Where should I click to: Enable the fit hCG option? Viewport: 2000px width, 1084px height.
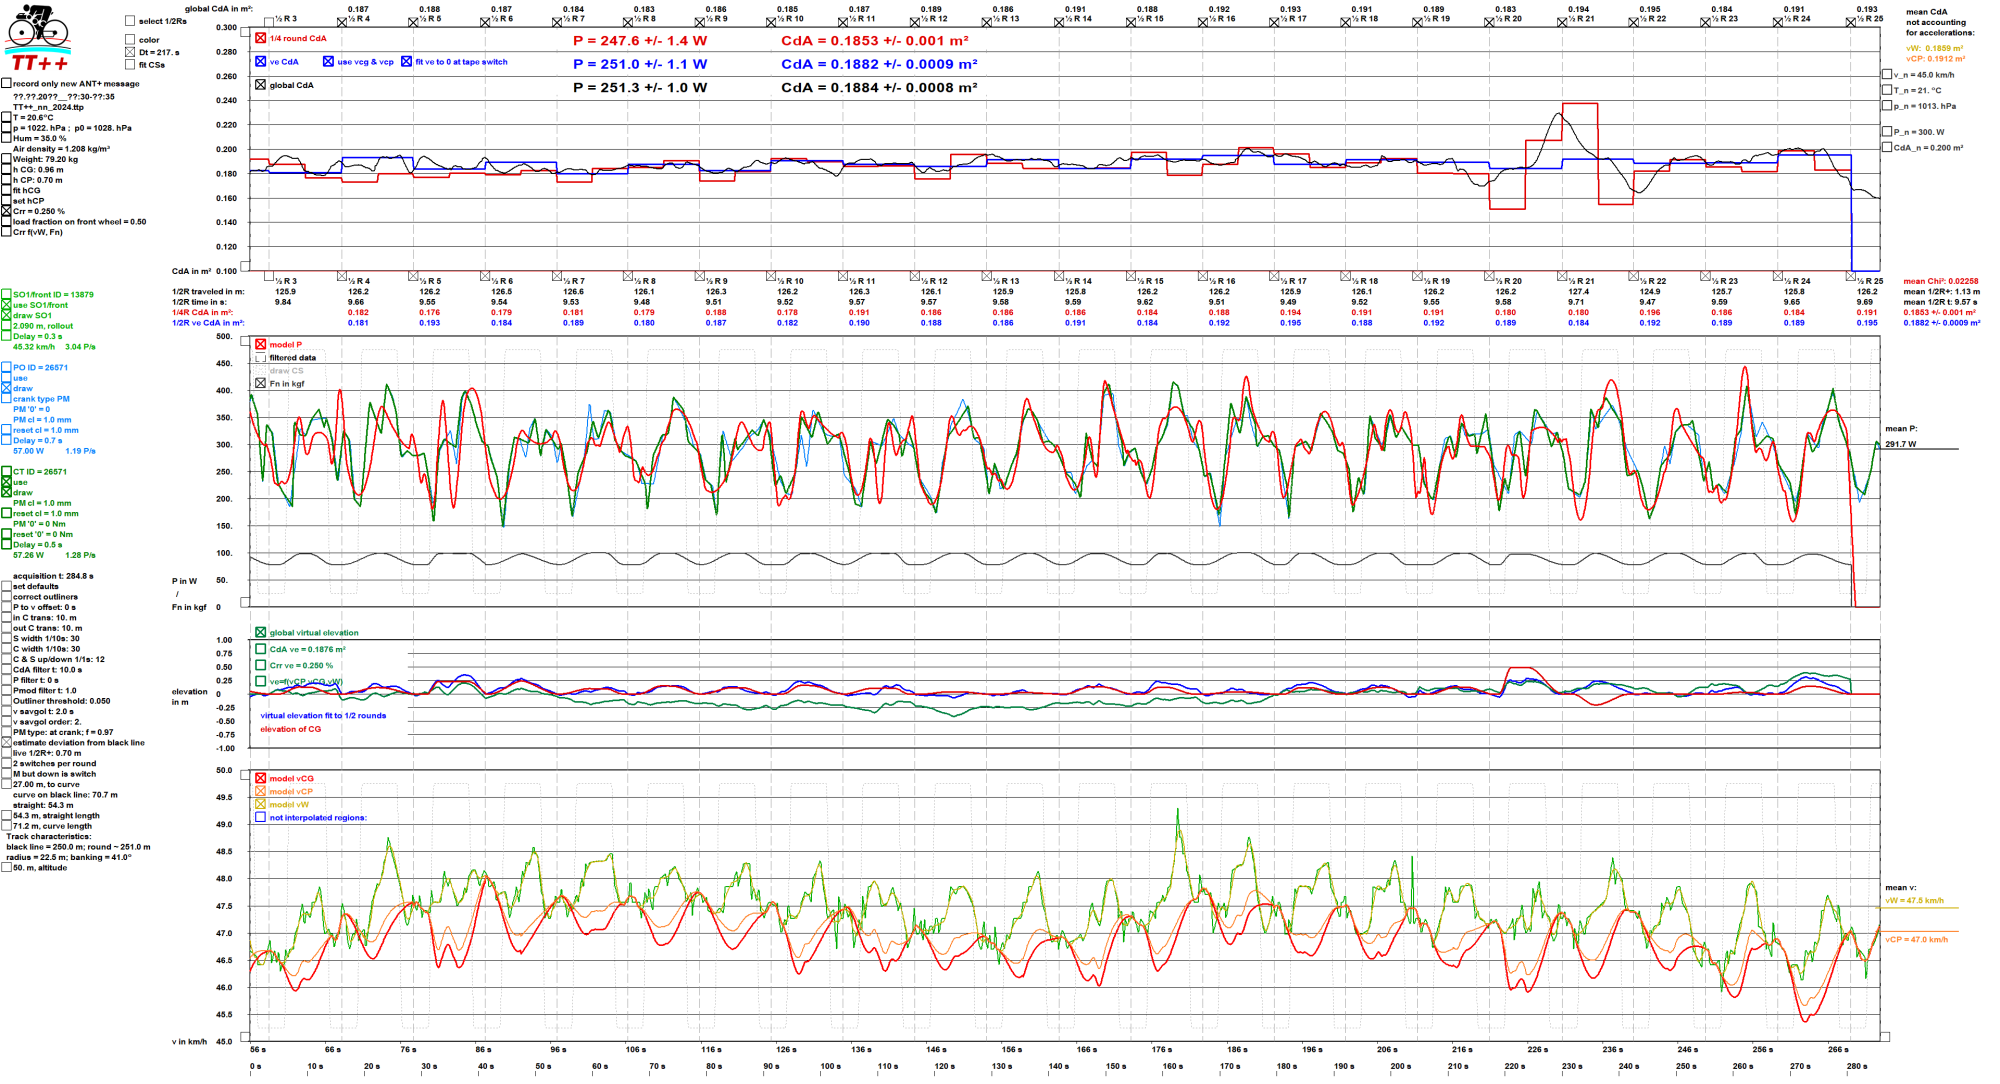click(x=6, y=191)
